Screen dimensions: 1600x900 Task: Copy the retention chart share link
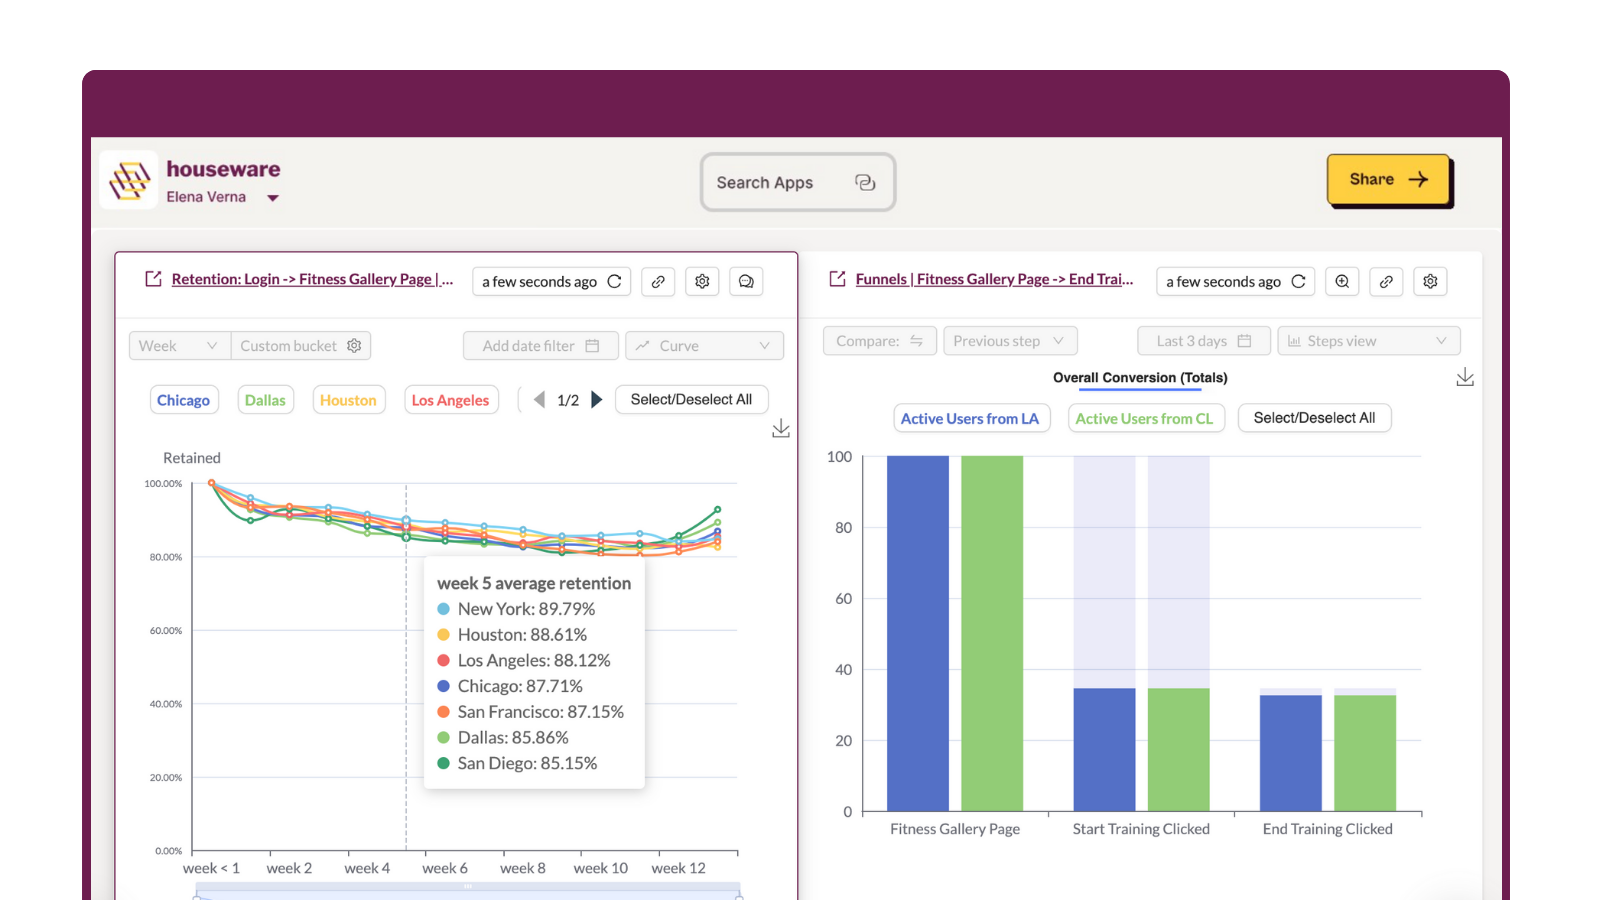tap(658, 281)
